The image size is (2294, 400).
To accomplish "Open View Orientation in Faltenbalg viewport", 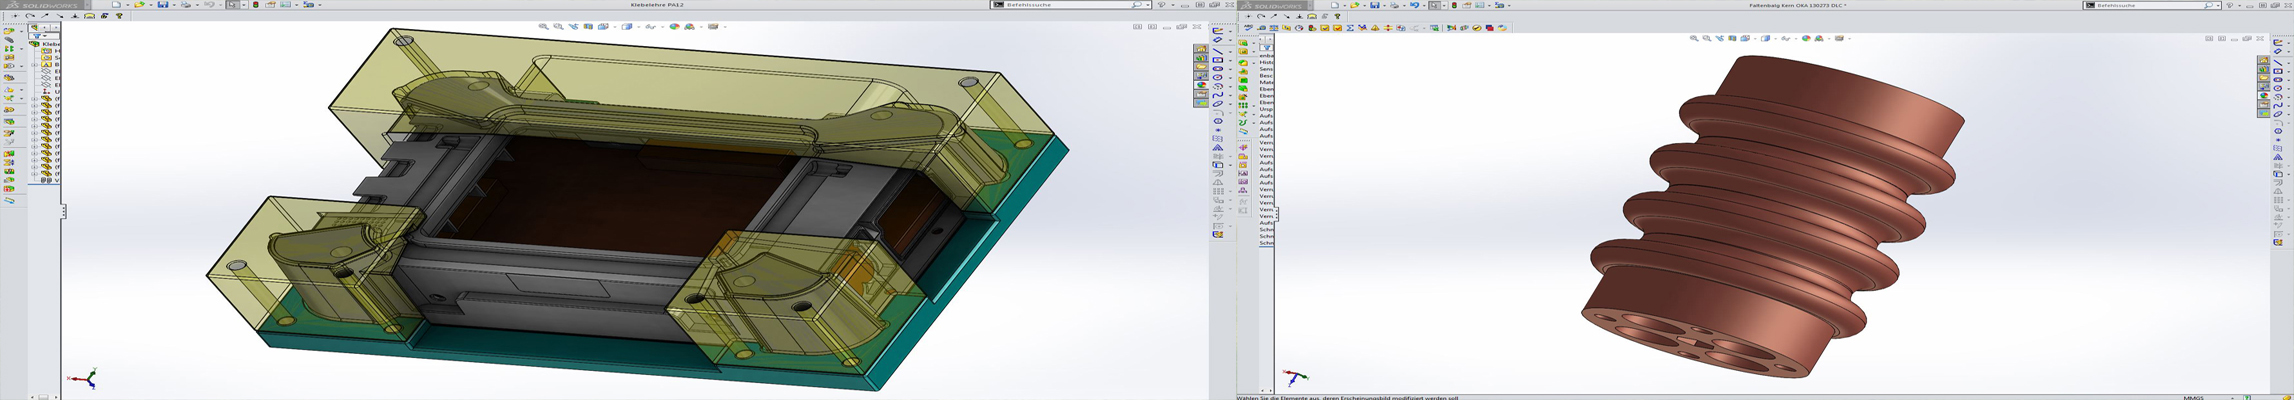I will (1745, 38).
